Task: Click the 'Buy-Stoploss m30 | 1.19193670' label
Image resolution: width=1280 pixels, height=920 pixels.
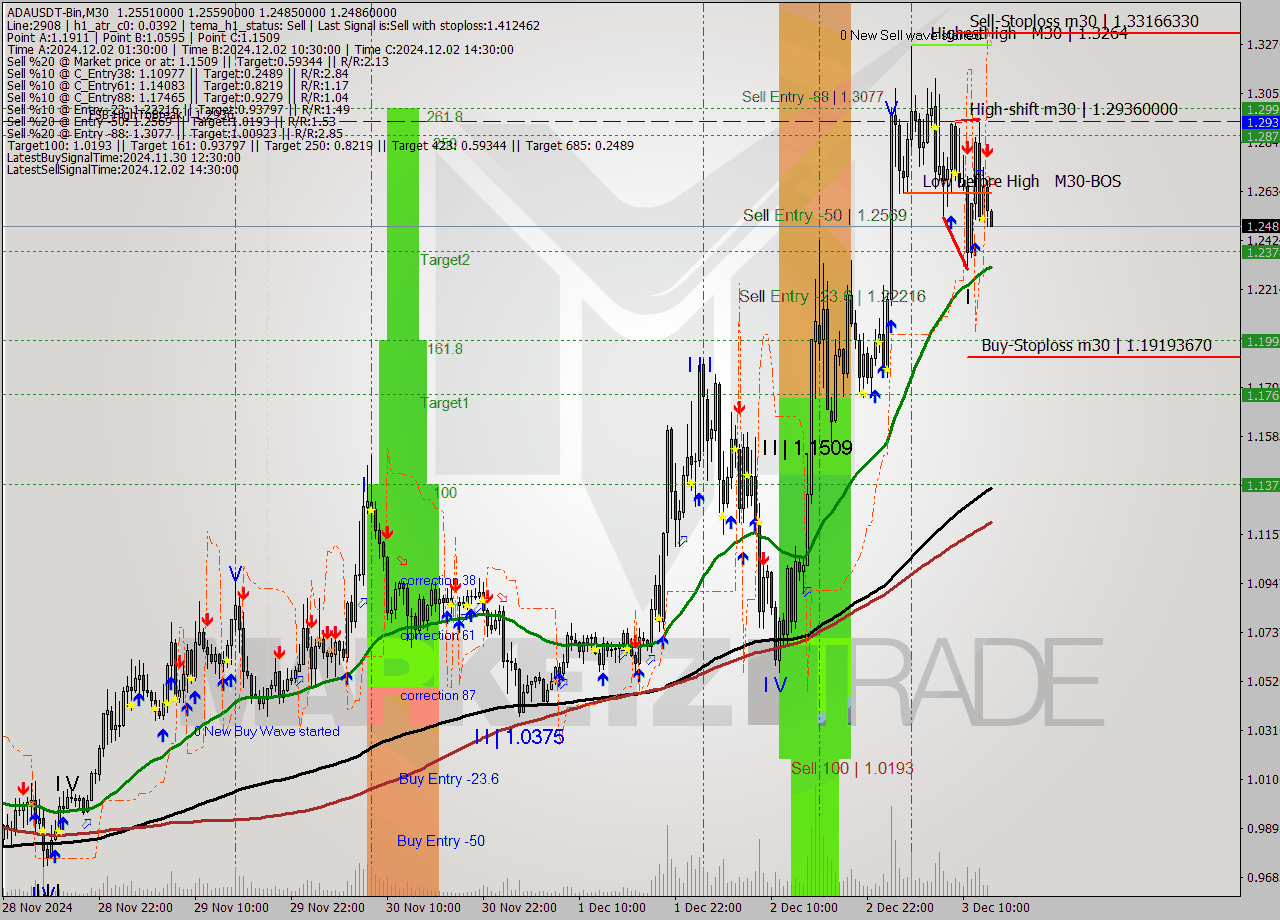Action: 1096,346
